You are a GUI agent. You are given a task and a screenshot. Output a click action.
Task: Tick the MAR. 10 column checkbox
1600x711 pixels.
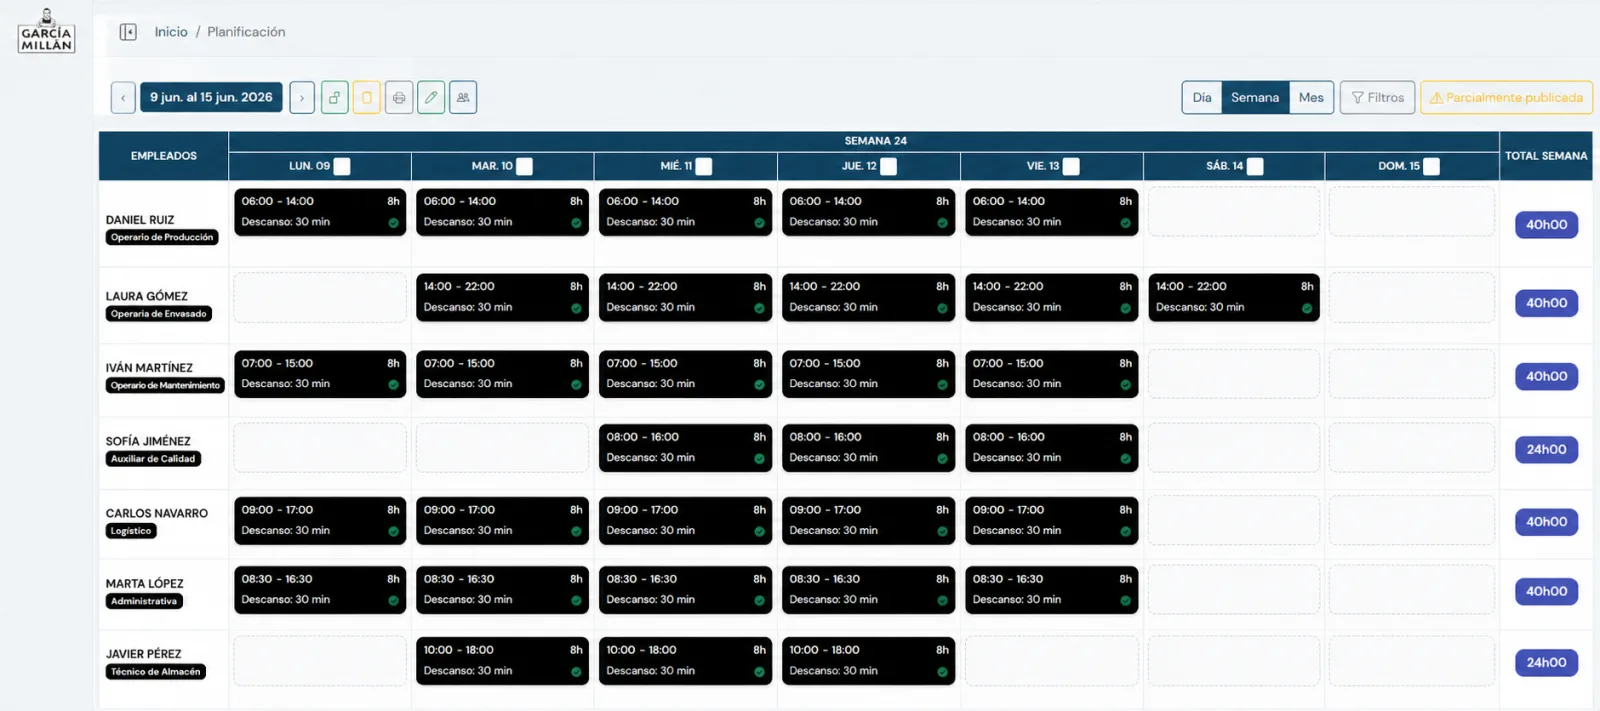point(524,166)
